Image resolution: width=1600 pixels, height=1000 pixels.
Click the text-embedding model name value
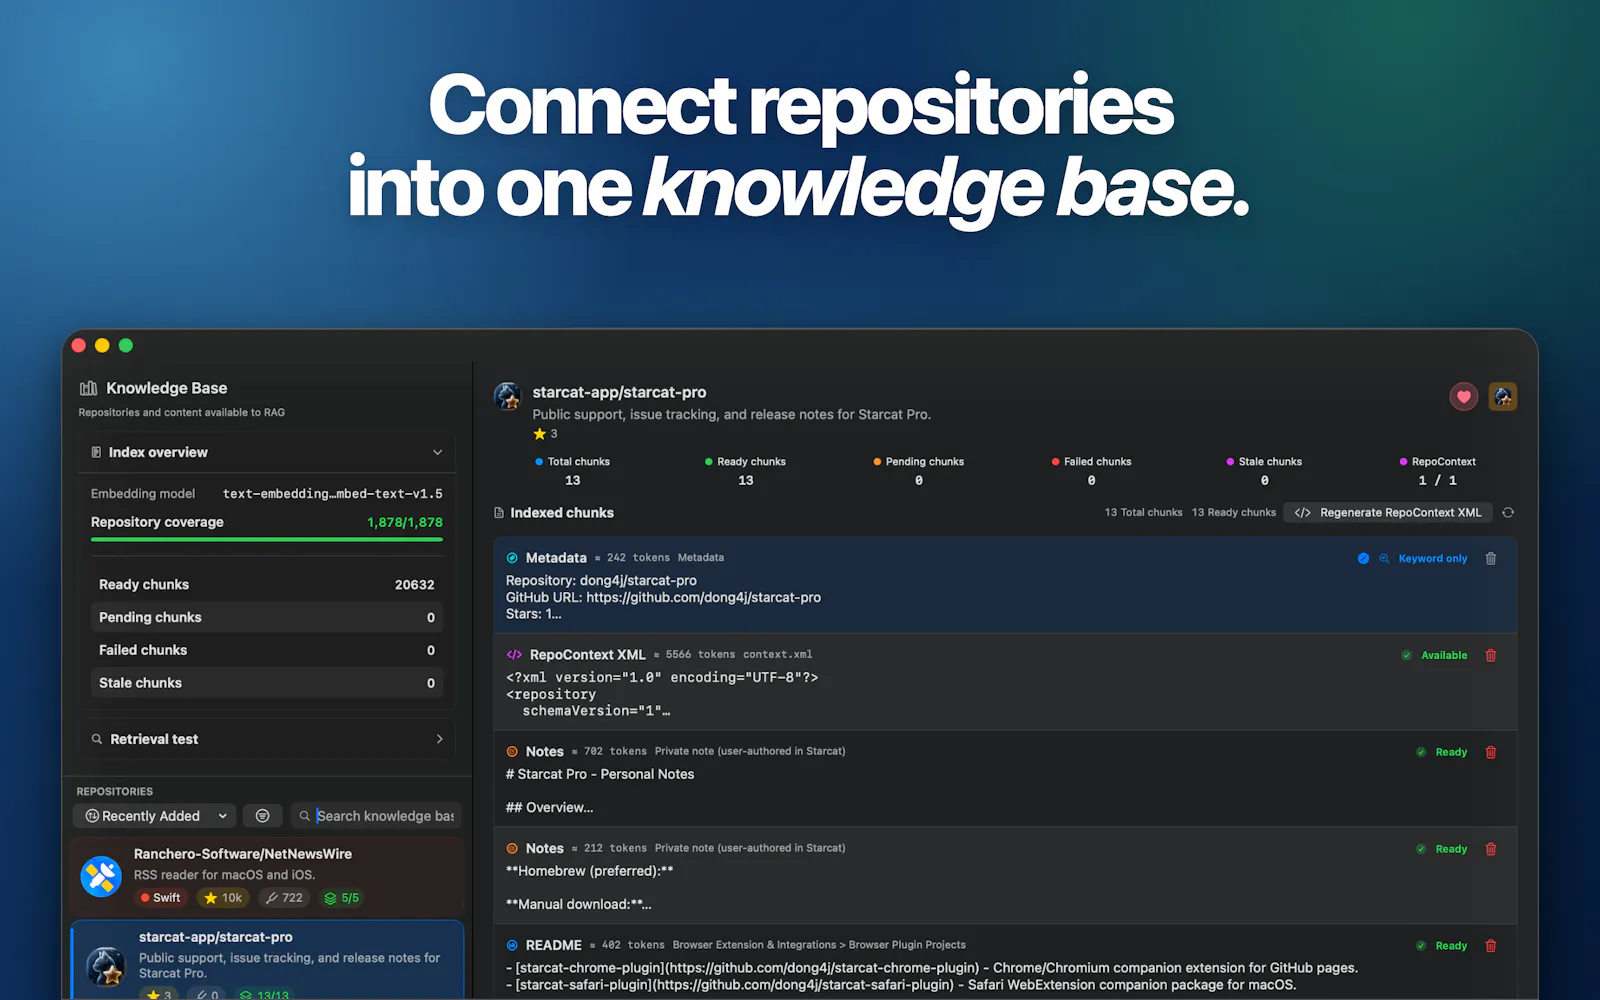click(x=332, y=494)
